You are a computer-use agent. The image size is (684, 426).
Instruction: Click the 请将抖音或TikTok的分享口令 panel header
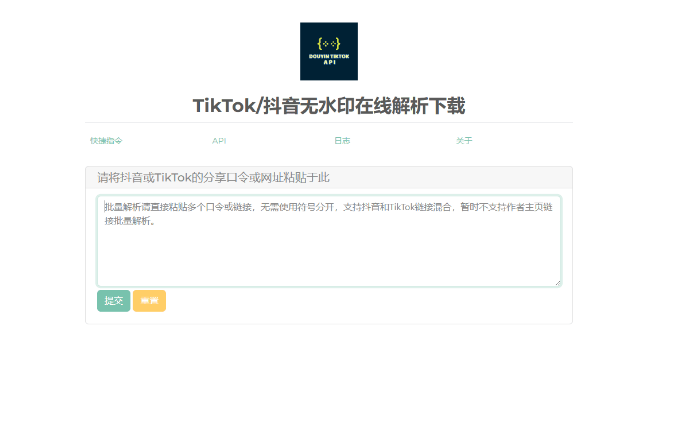tap(213, 178)
